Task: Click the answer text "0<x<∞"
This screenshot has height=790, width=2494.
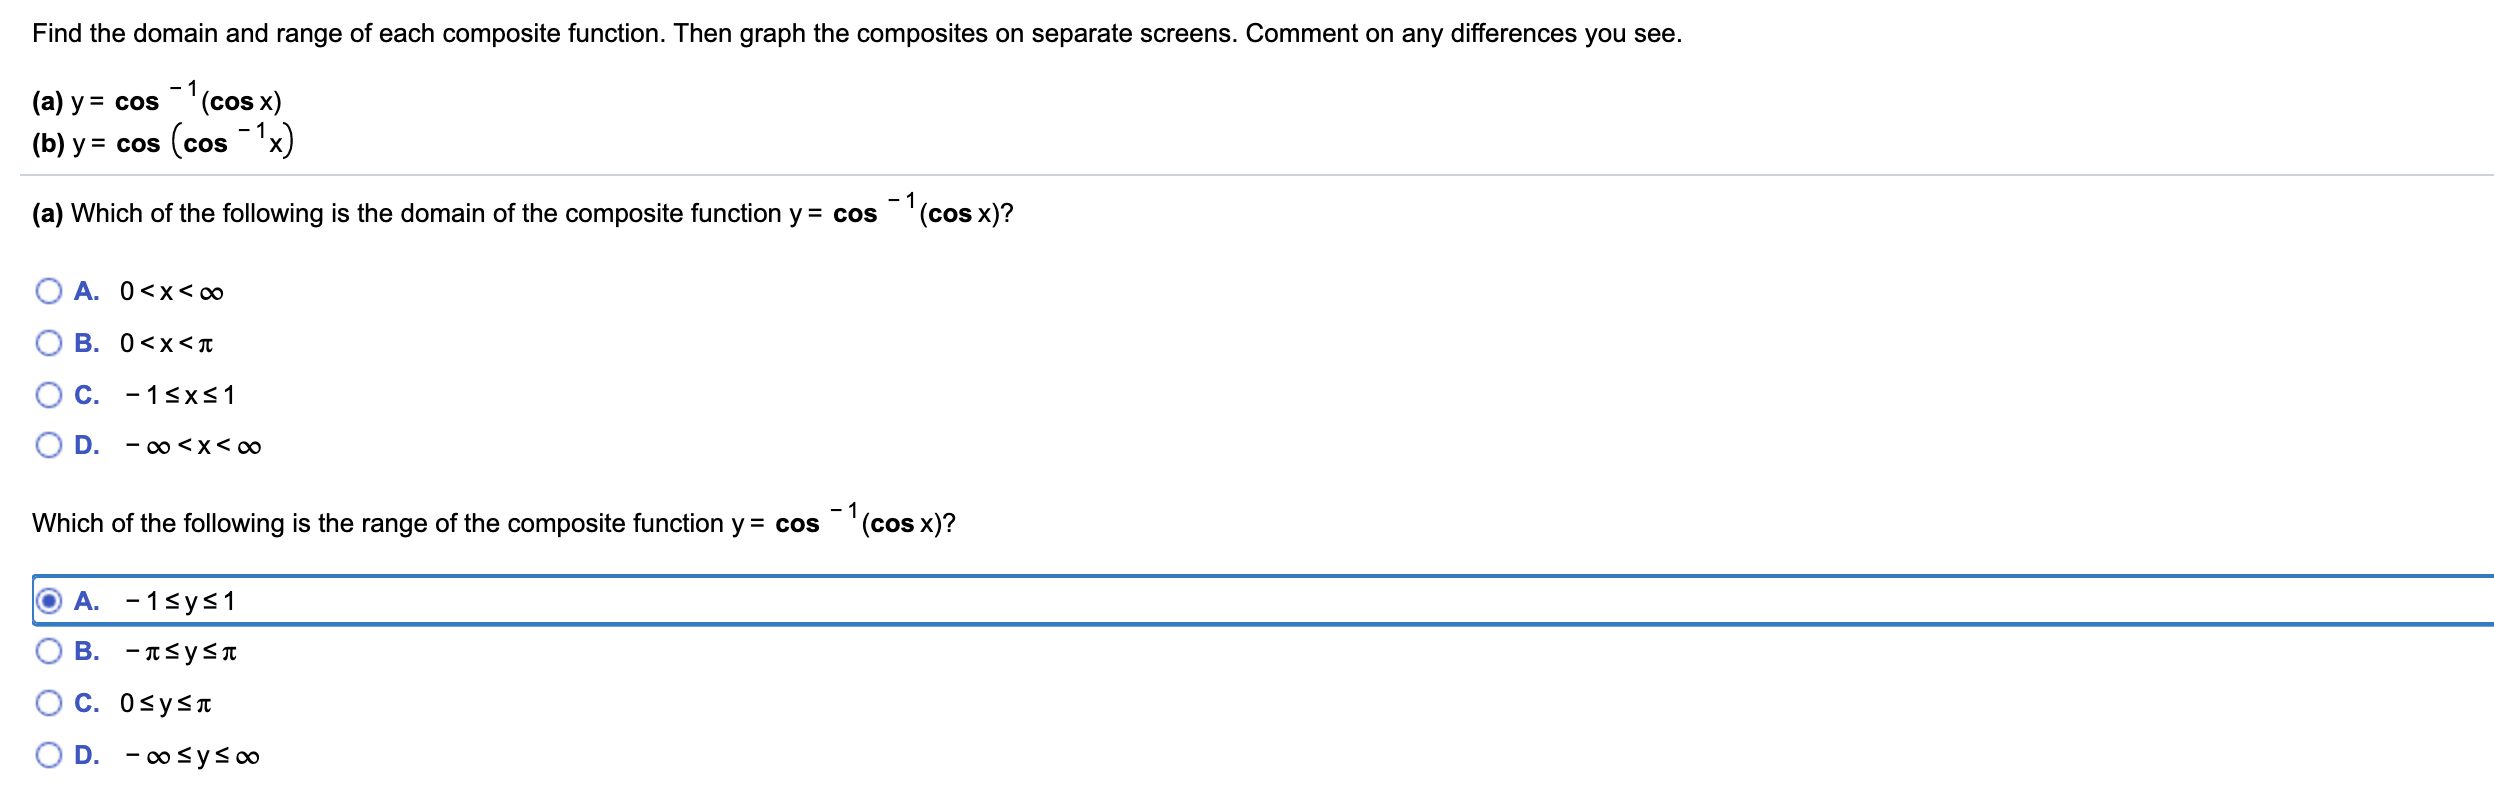Action: point(171,292)
